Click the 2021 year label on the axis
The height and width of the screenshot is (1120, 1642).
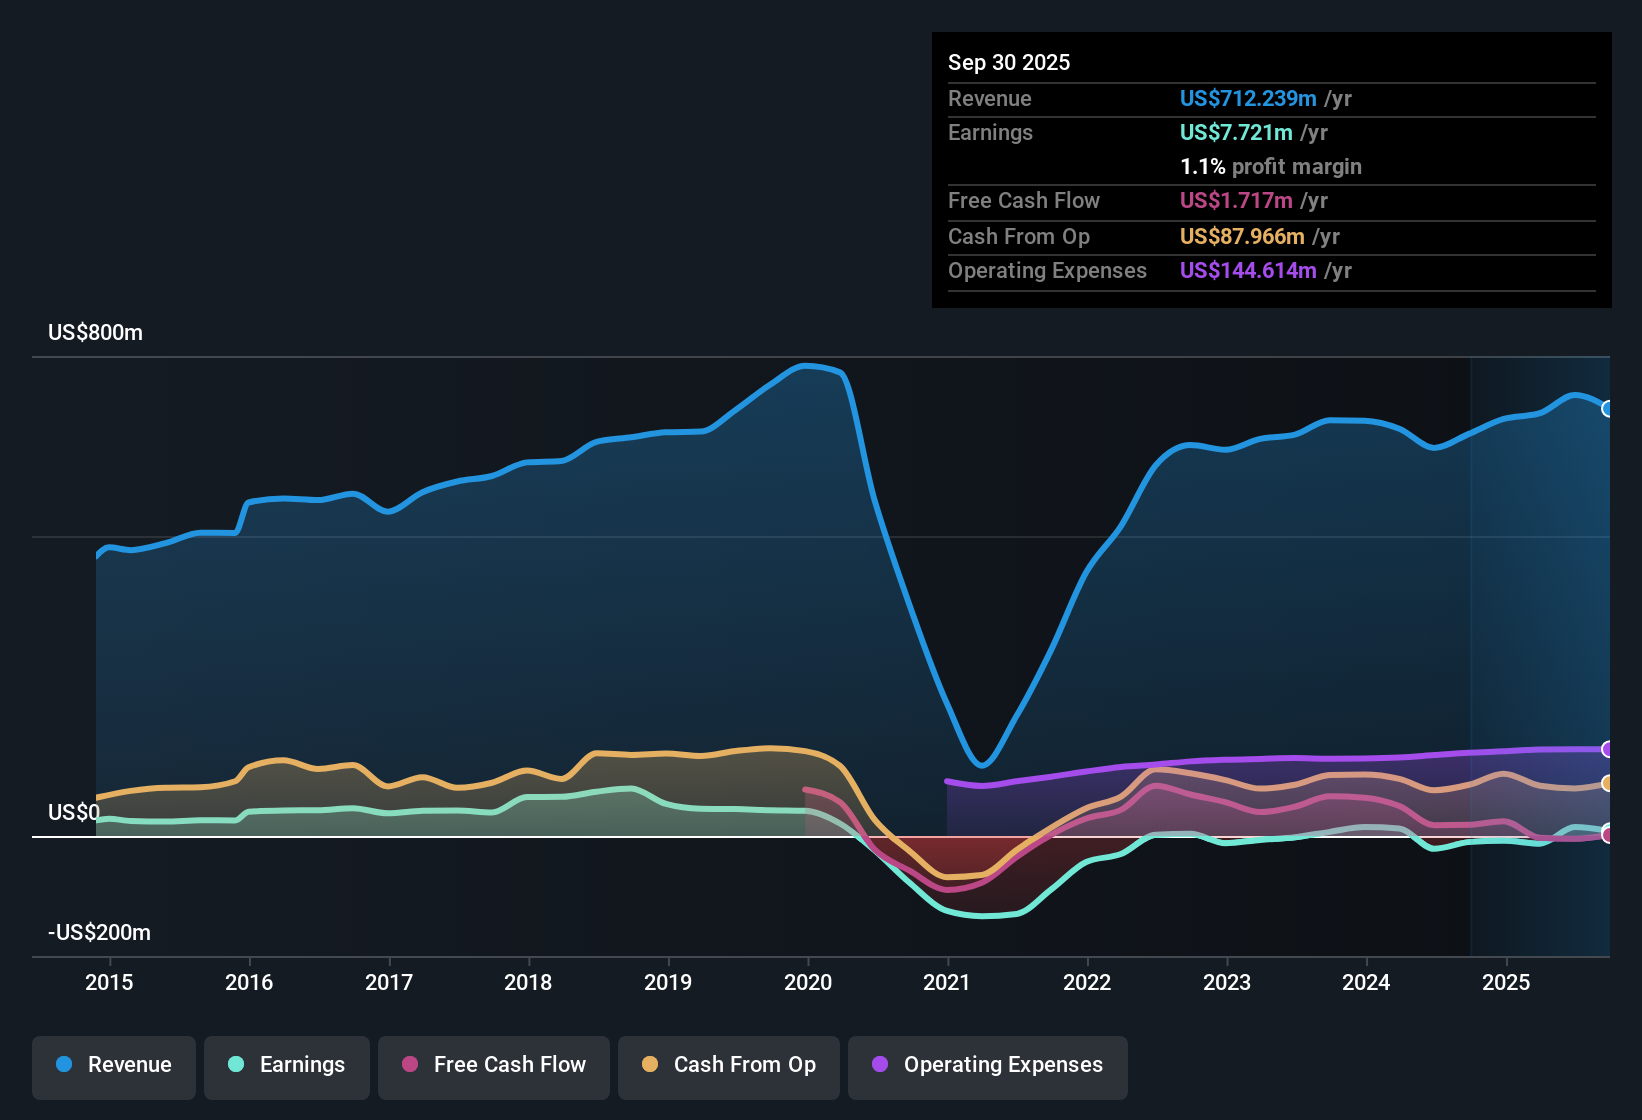point(947,983)
